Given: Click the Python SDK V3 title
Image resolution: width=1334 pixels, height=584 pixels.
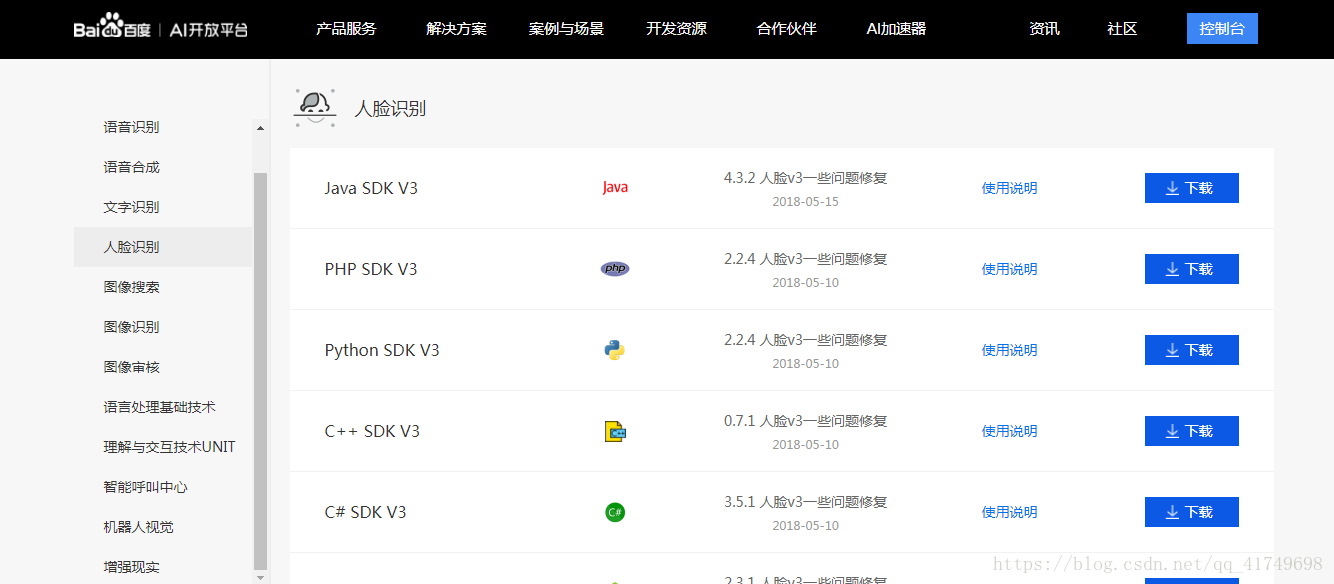Looking at the screenshot, I should (x=382, y=350).
